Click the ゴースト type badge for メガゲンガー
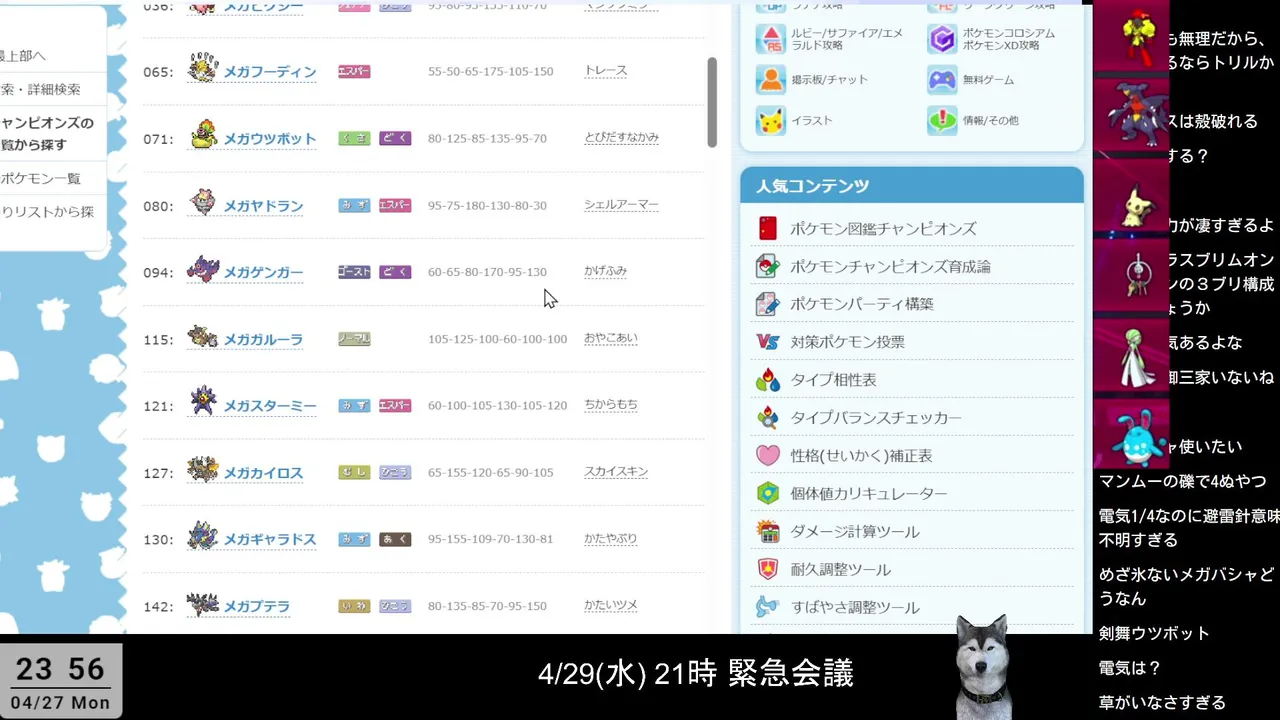1280x720 pixels. (354, 272)
